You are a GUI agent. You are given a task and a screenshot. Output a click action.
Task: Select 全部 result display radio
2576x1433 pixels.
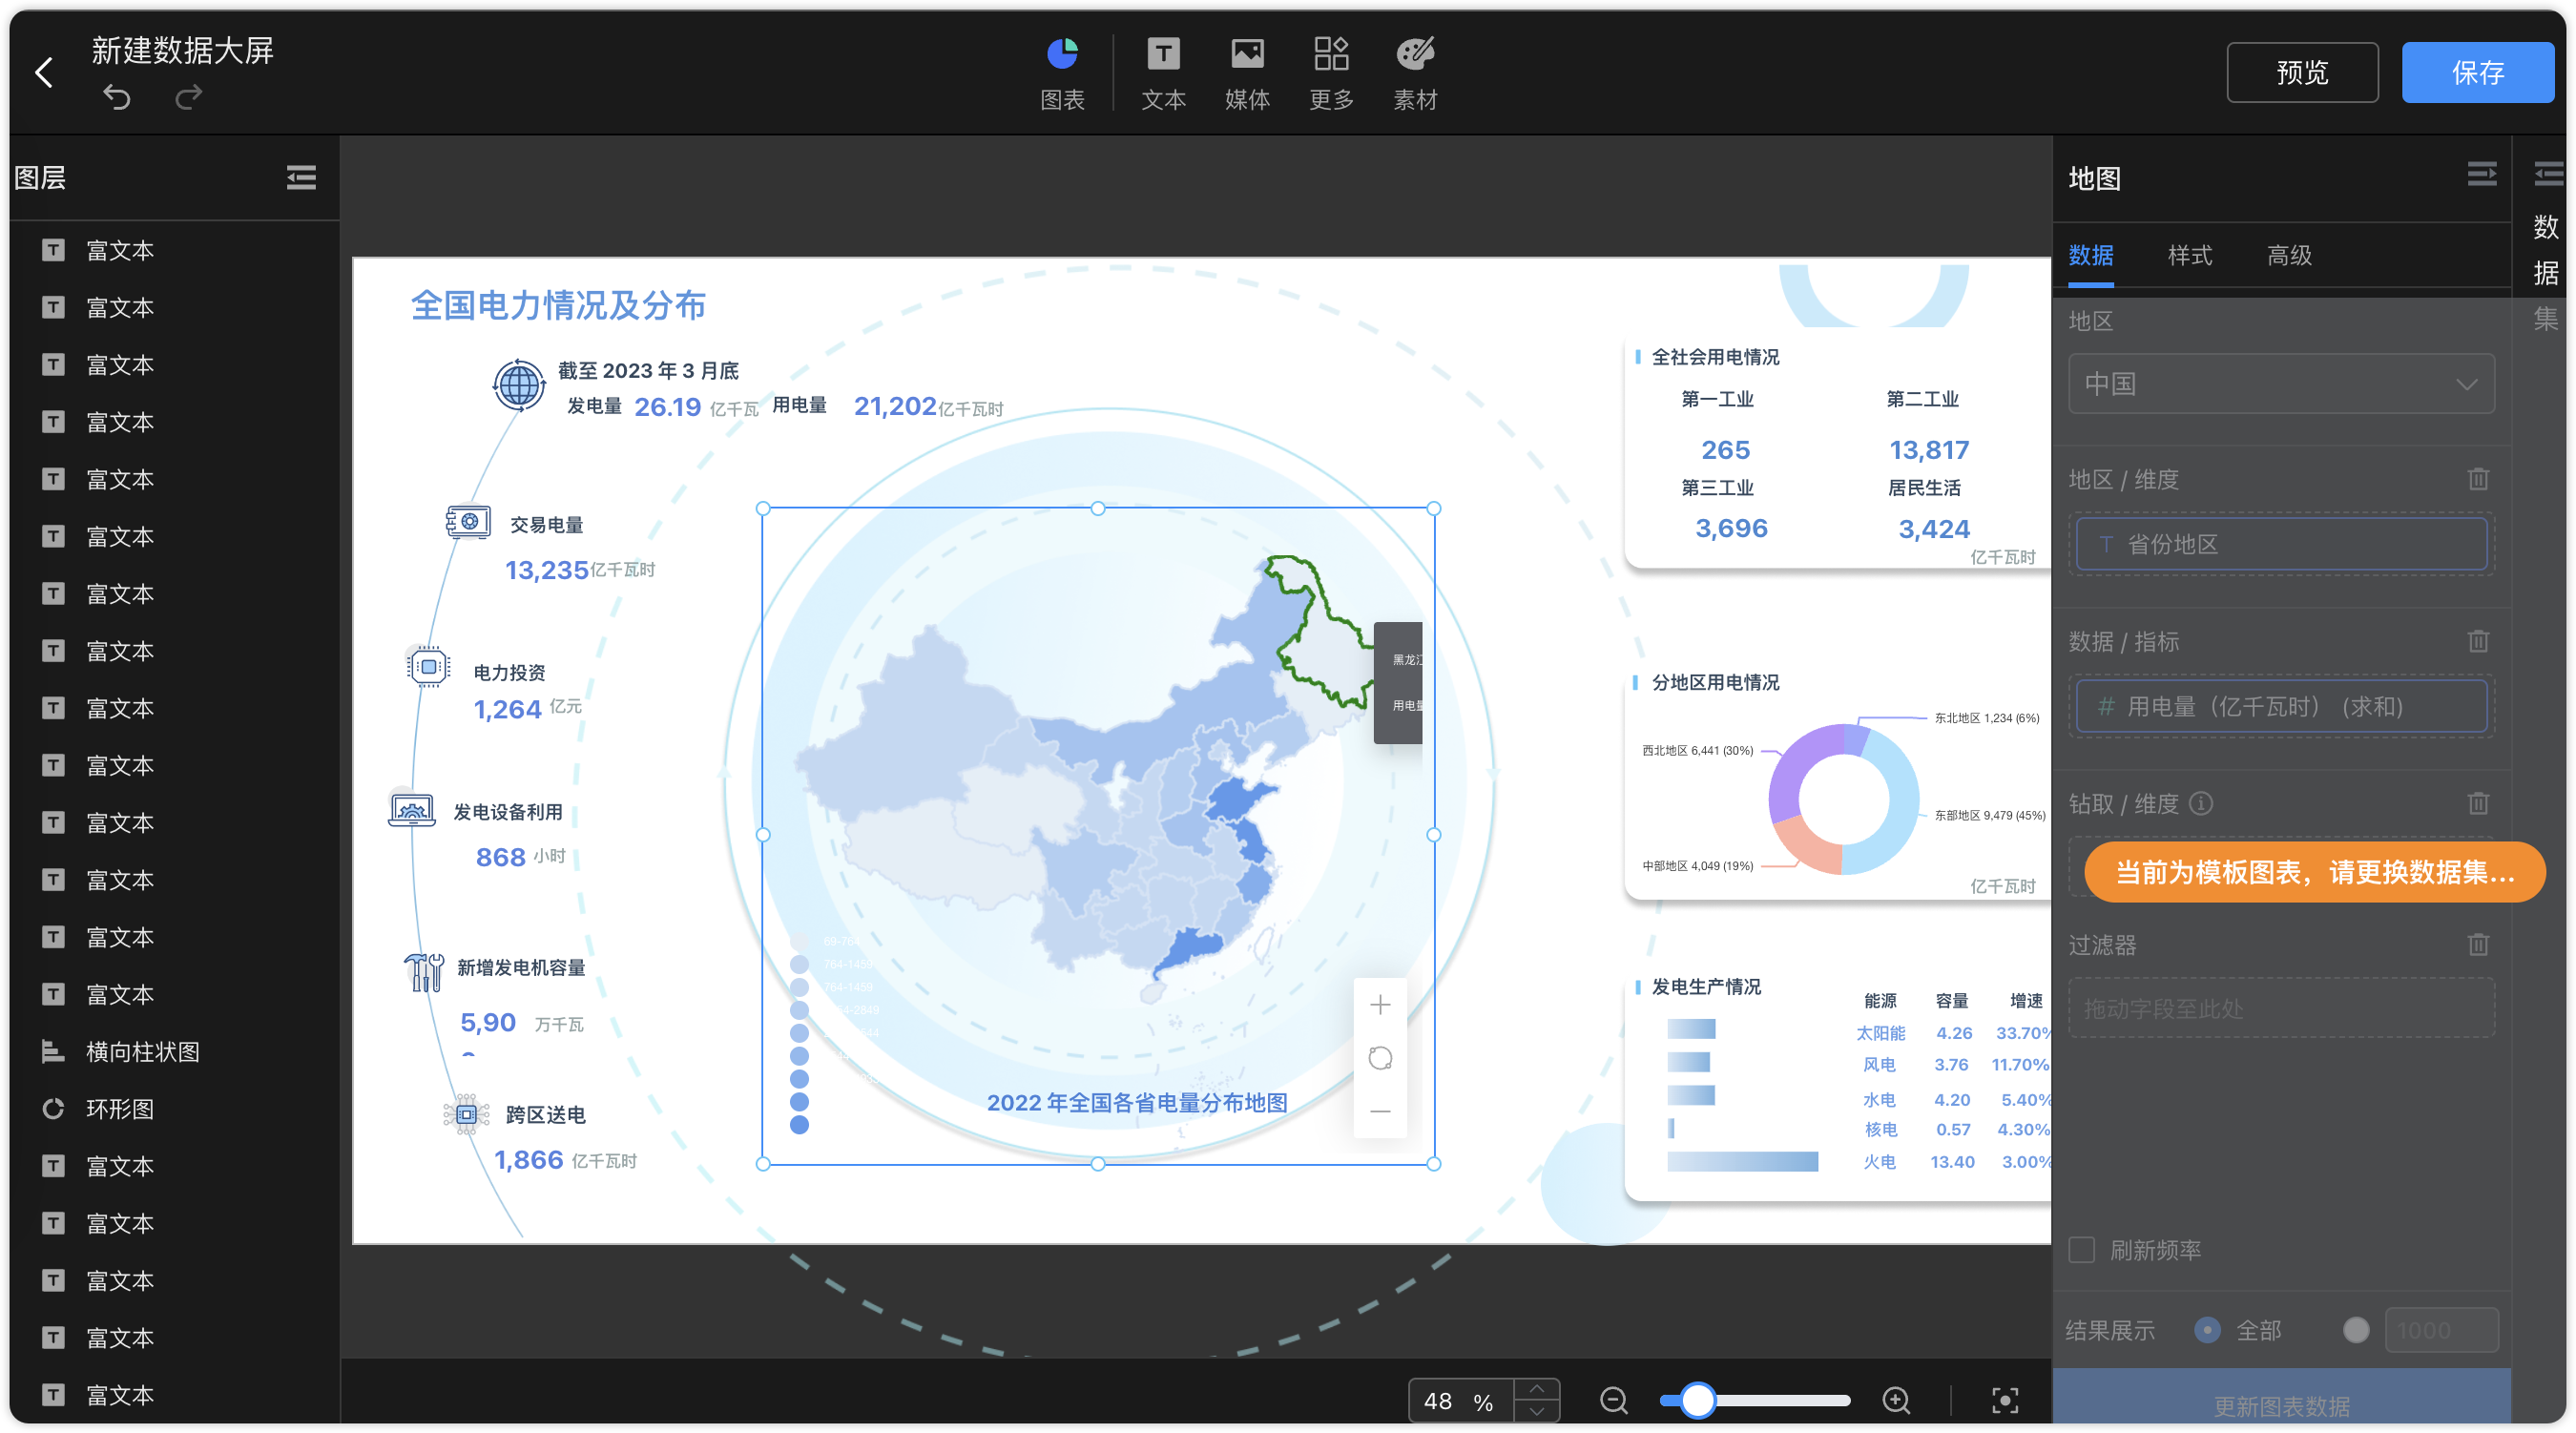pyautogui.click(x=2207, y=1330)
